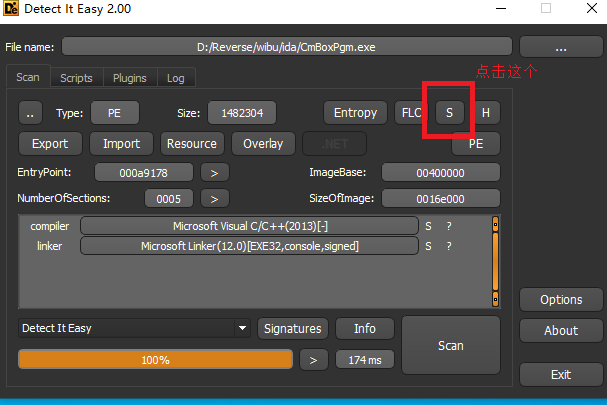Open the Options dialog
This screenshot has width=607, height=405.
561,299
